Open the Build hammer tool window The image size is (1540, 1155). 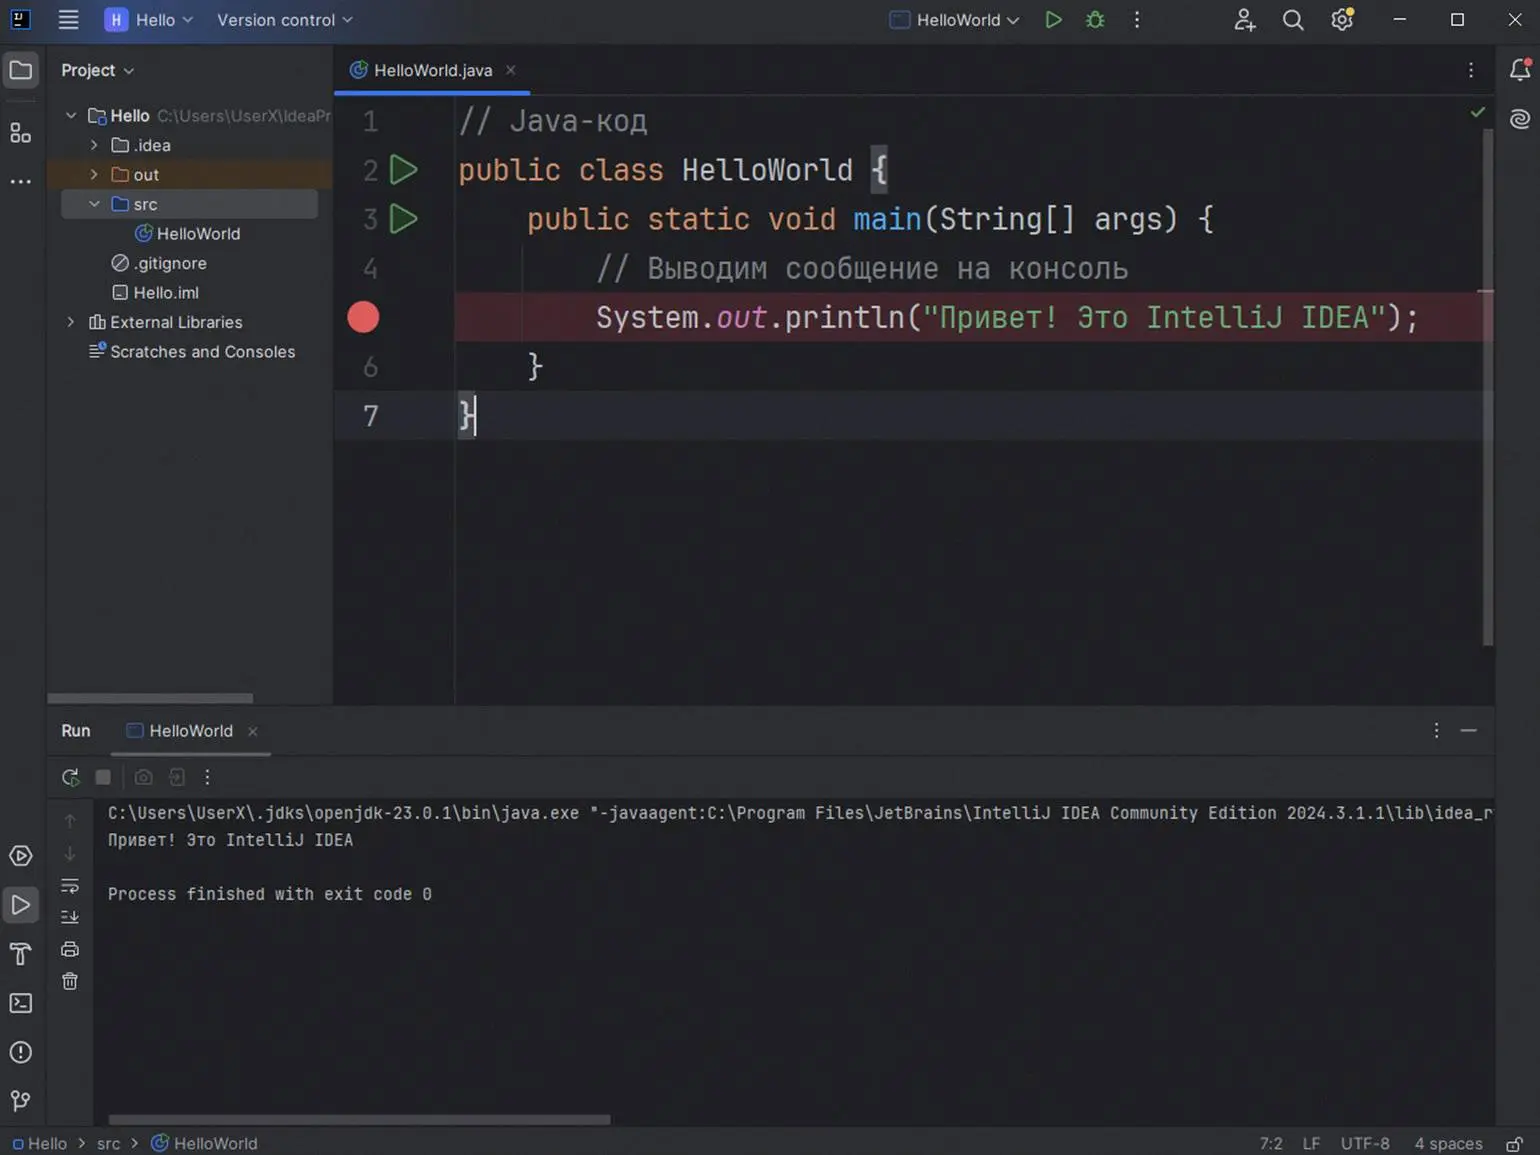click(x=20, y=954)
